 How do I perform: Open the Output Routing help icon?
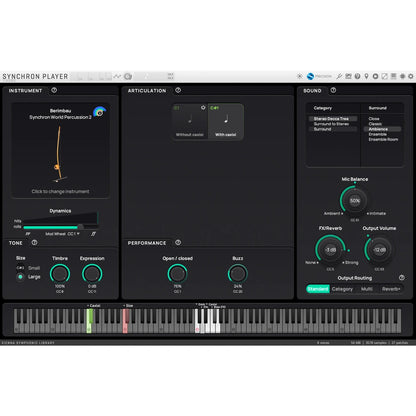402,278
